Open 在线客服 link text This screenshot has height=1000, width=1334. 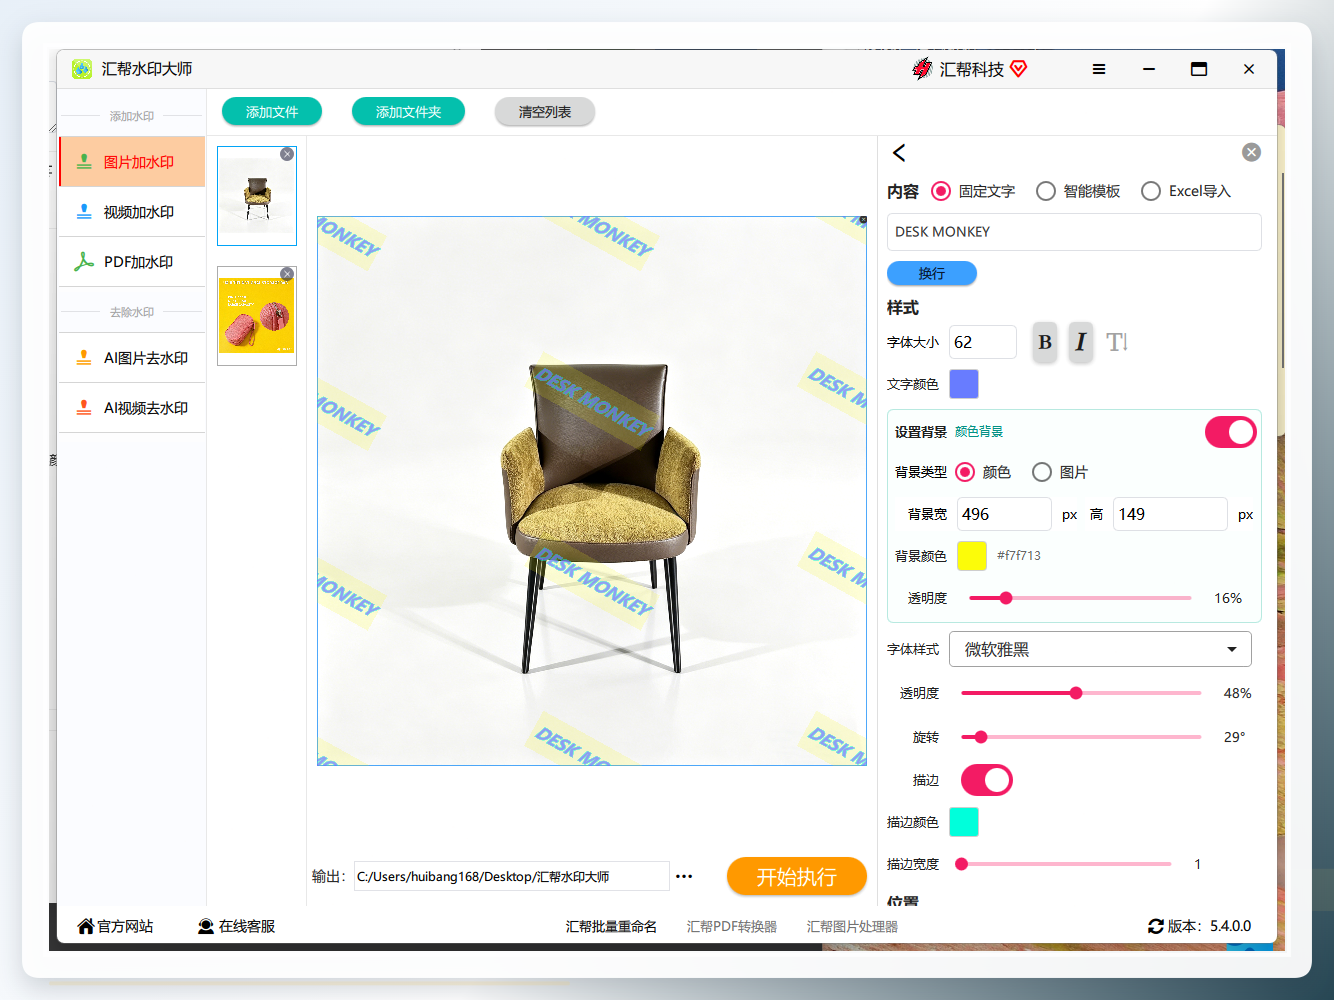point(247,926)
